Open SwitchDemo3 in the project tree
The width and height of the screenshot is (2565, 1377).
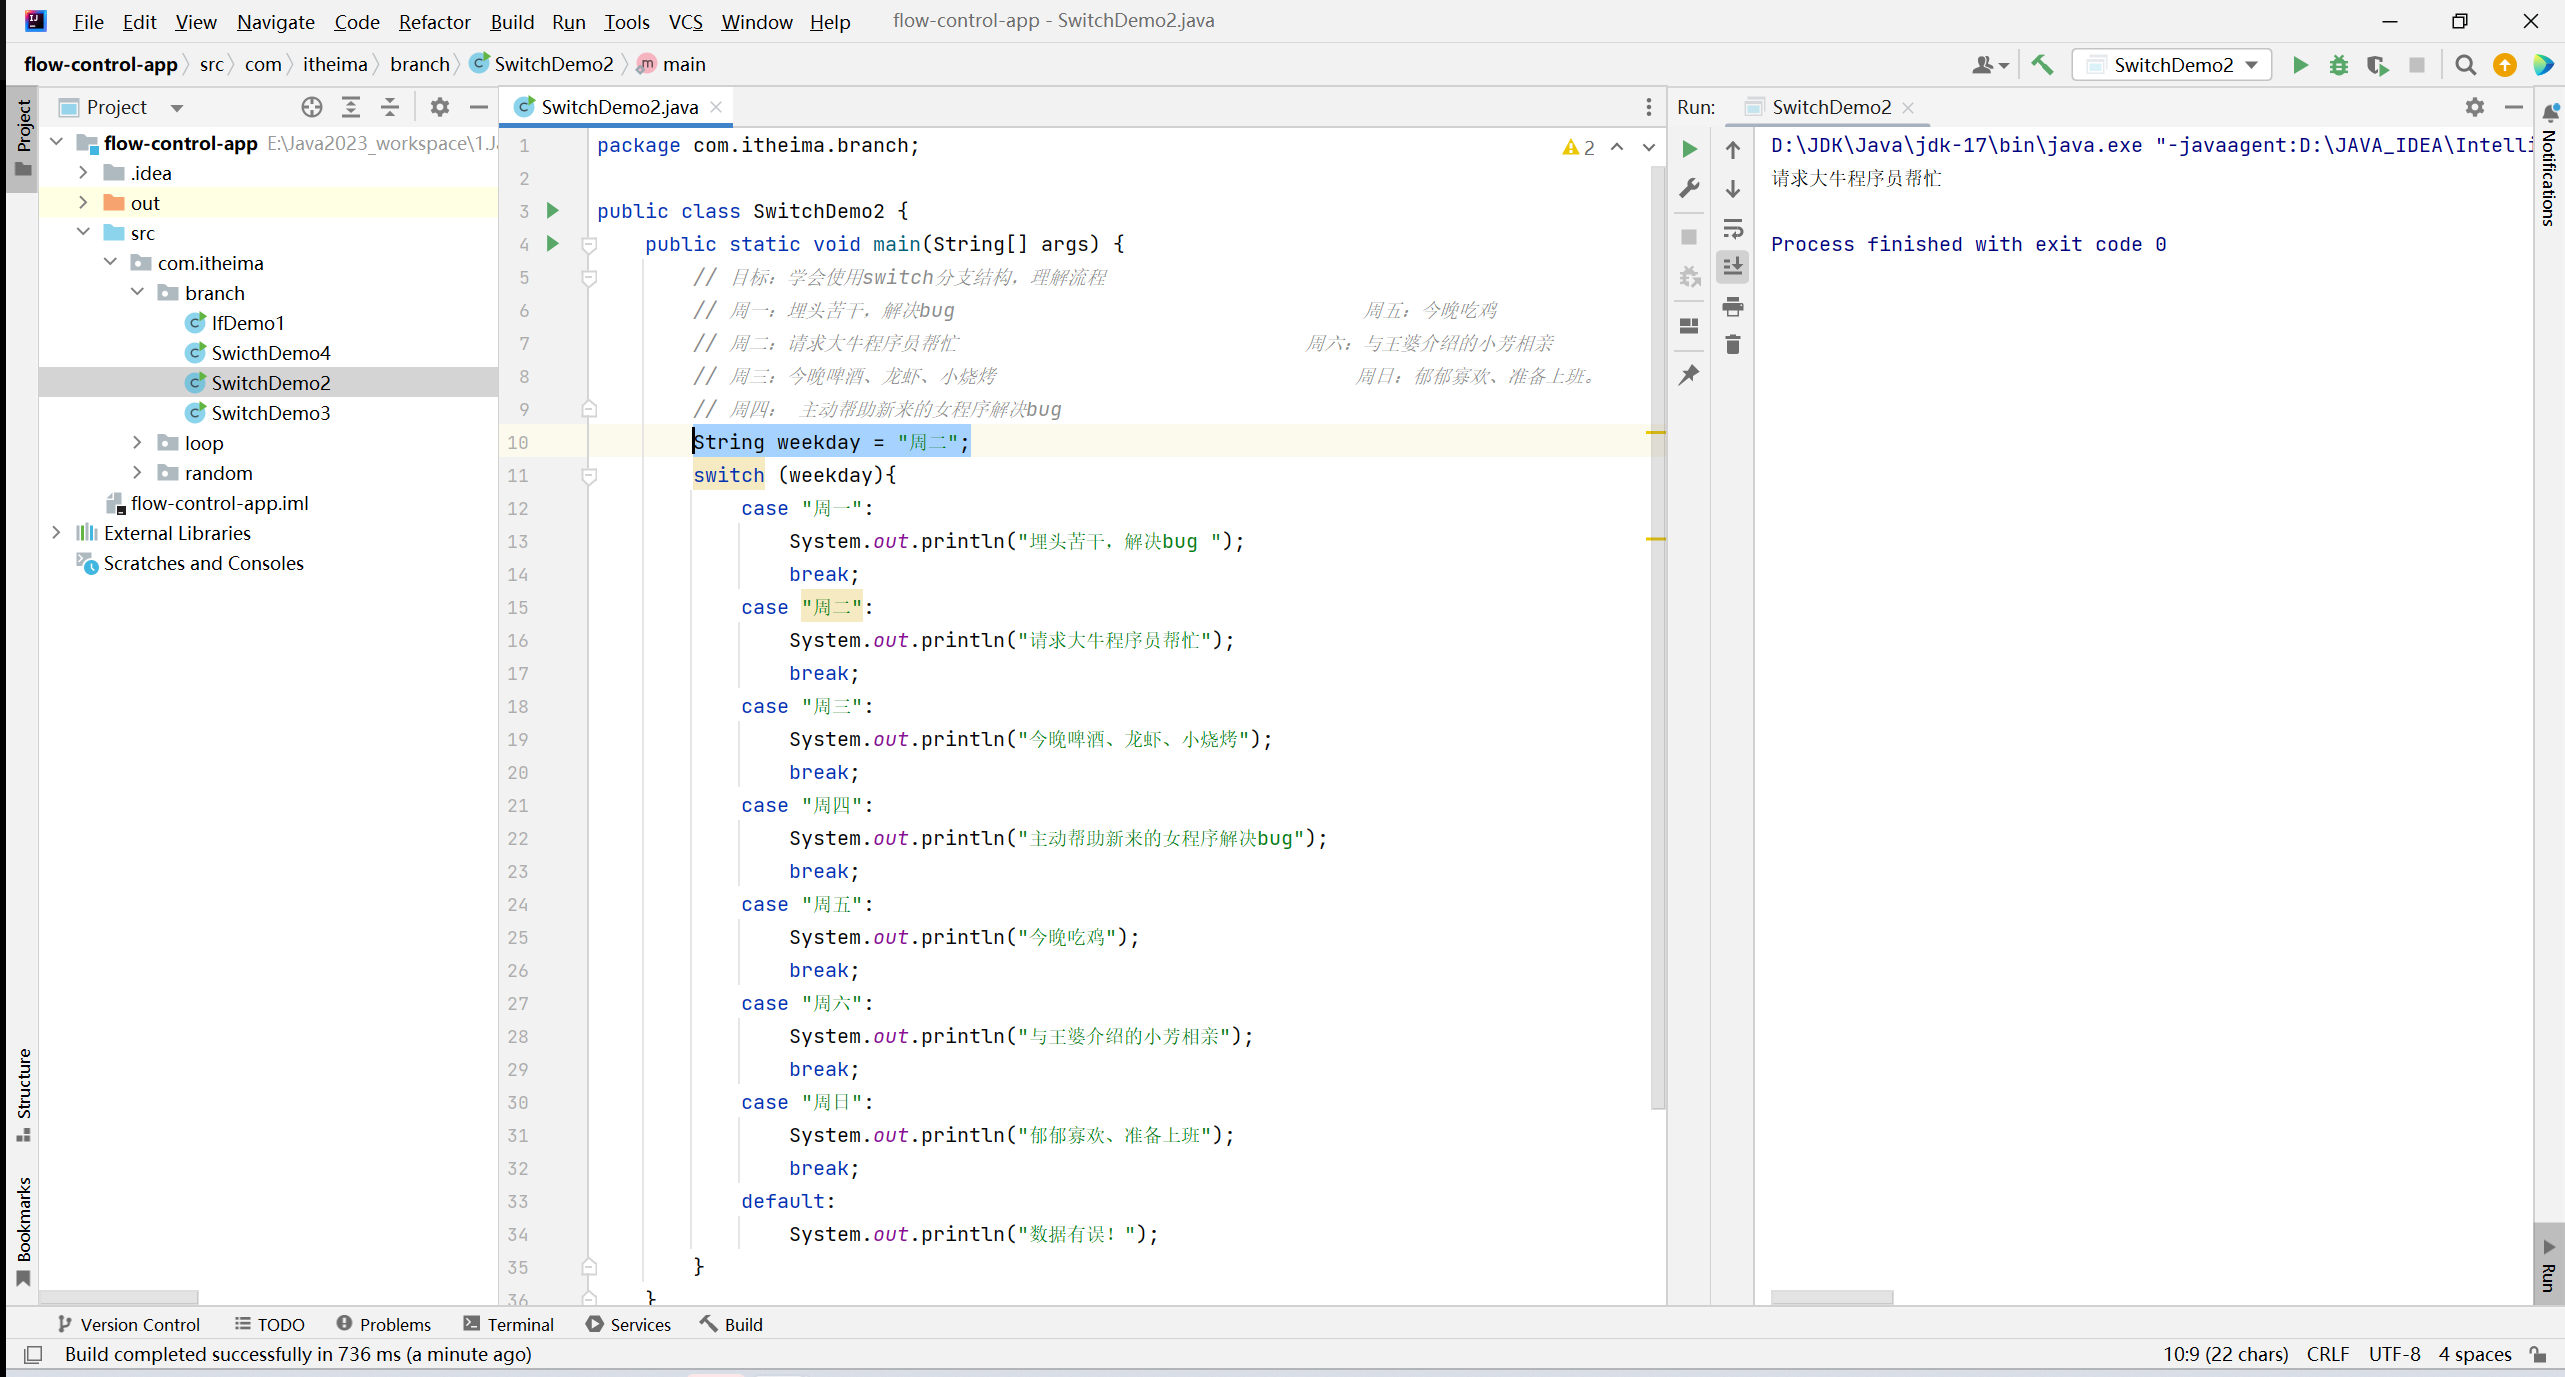click(270, 413)
